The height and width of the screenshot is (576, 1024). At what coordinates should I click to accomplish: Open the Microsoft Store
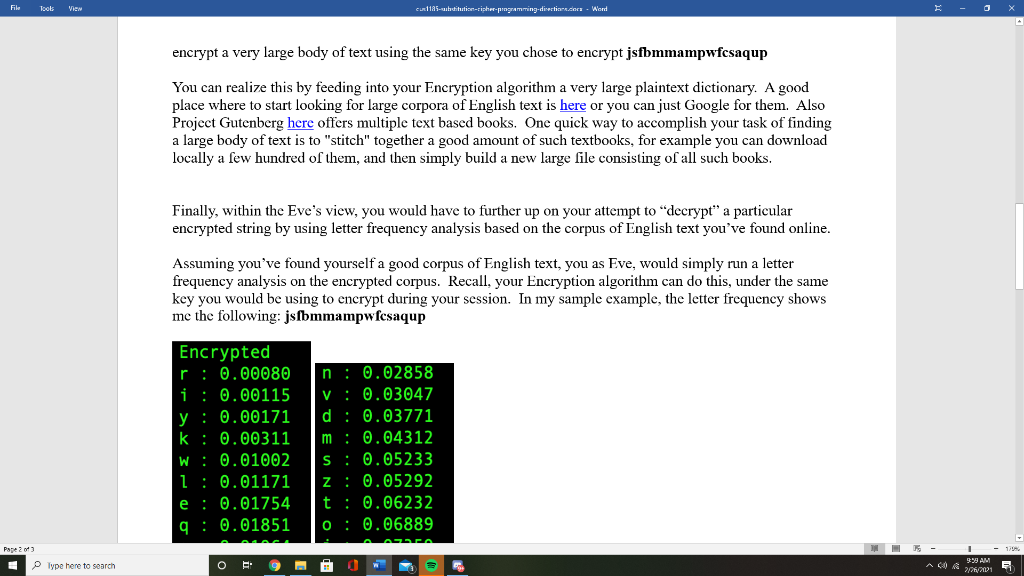point(327,565)
